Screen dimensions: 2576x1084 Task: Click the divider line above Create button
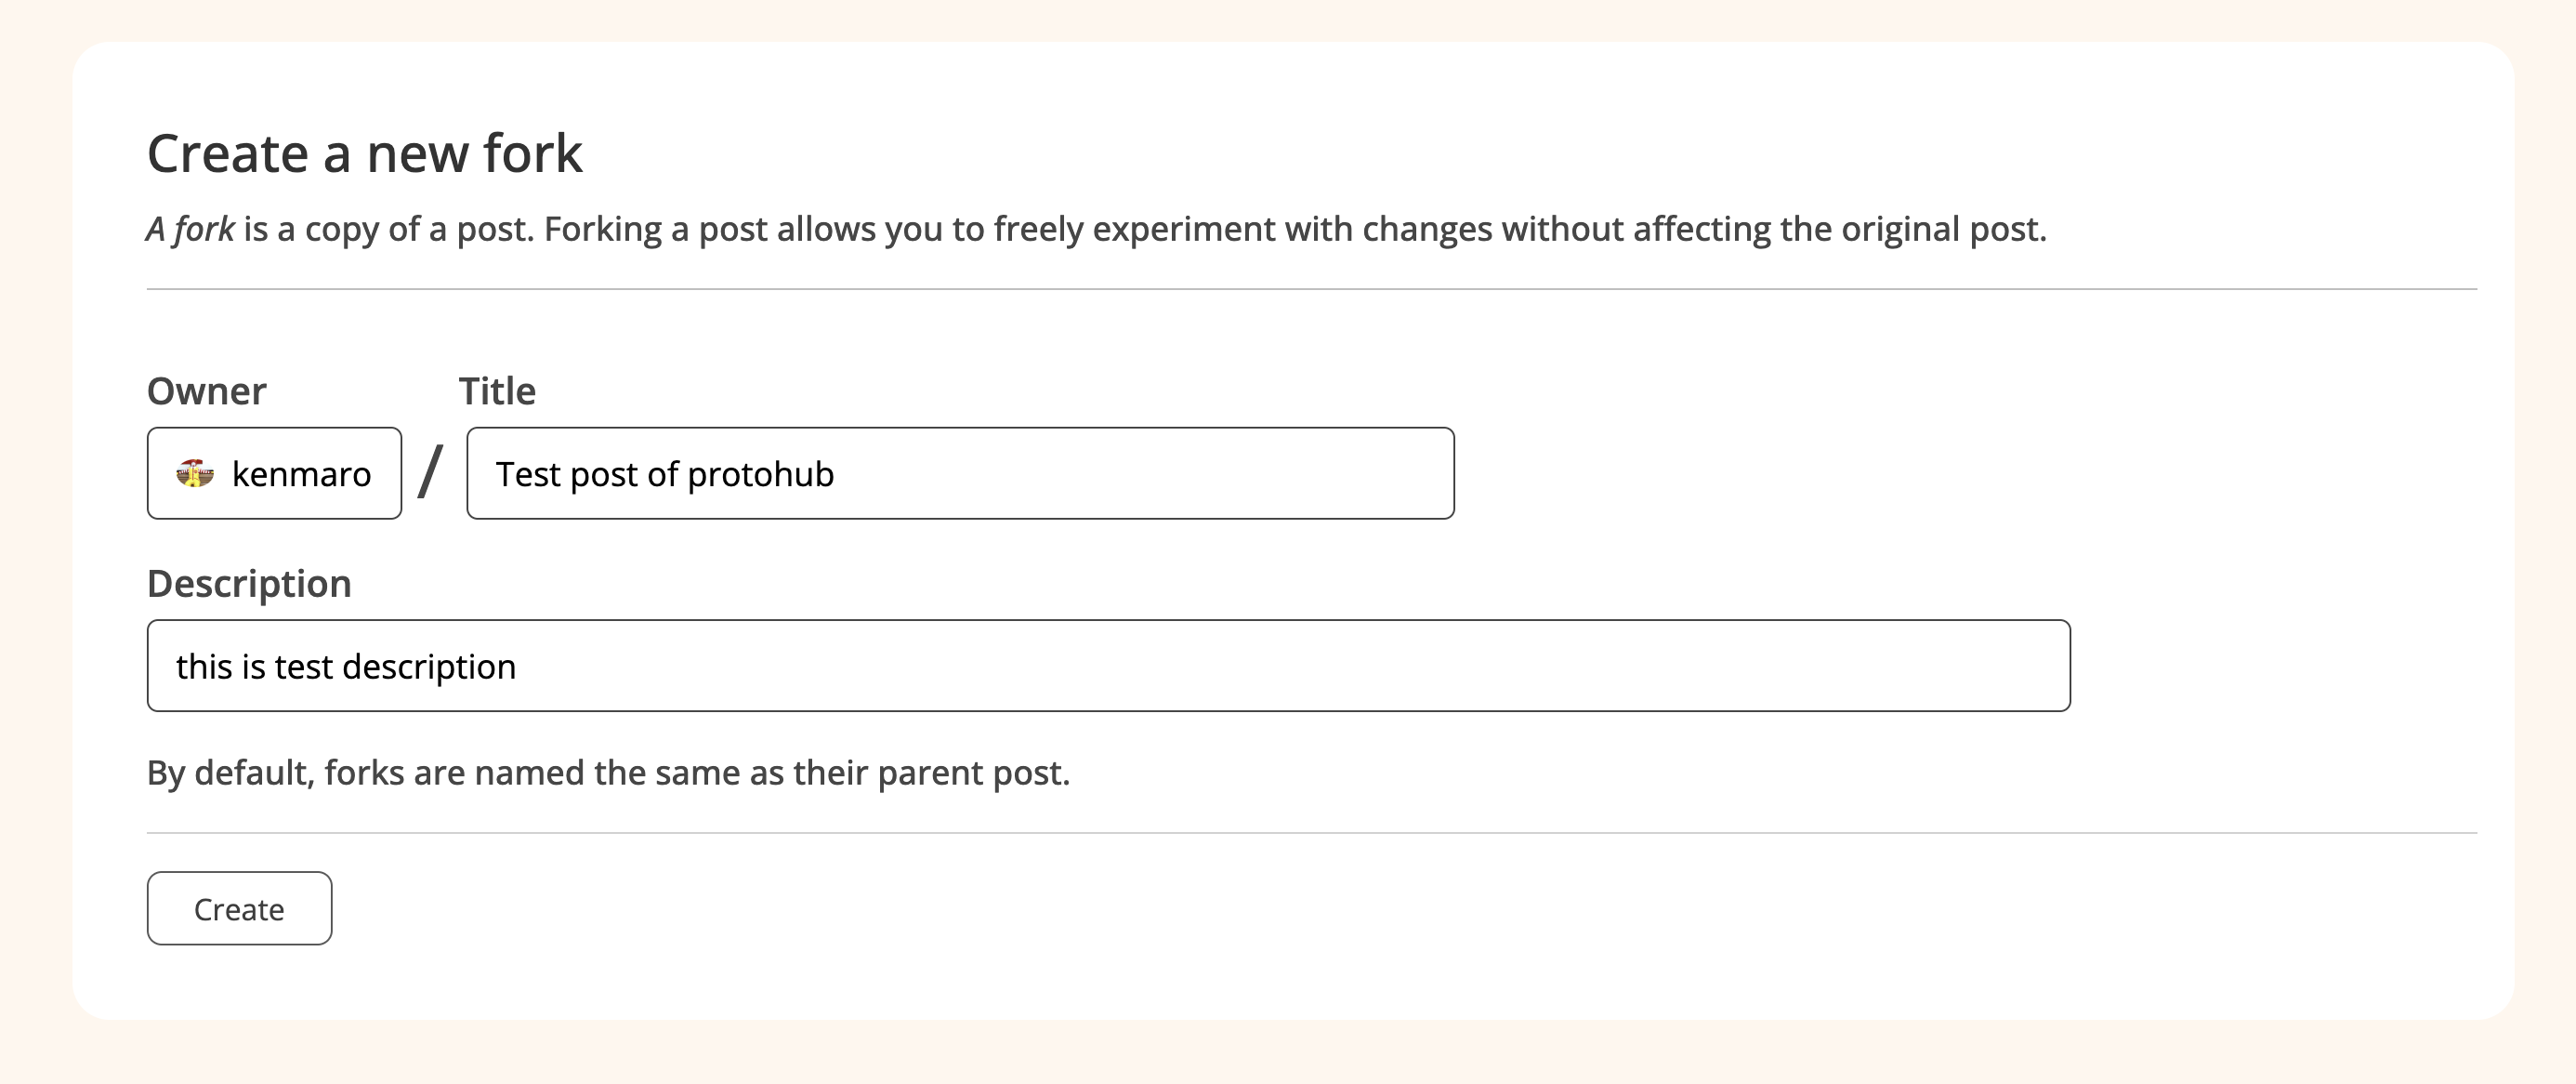click(x=1312, y=833)
